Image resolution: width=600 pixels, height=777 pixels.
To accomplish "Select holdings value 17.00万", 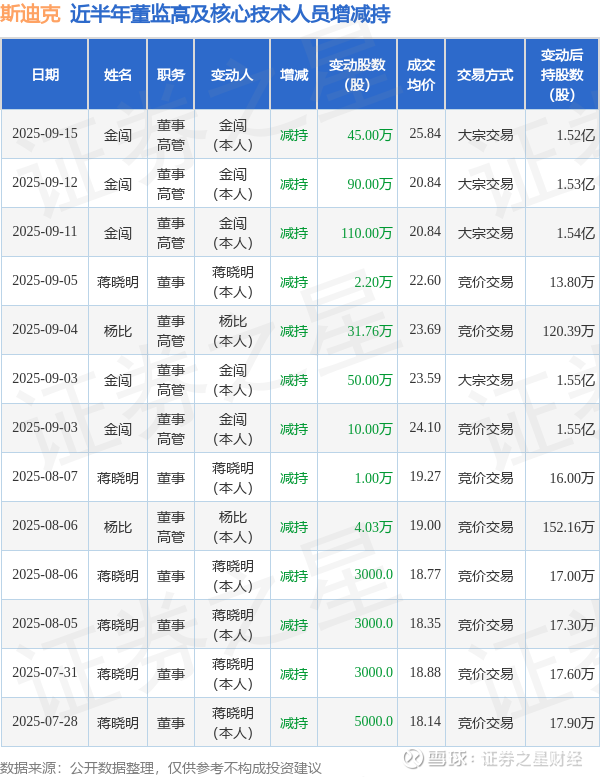I will 572,576.
